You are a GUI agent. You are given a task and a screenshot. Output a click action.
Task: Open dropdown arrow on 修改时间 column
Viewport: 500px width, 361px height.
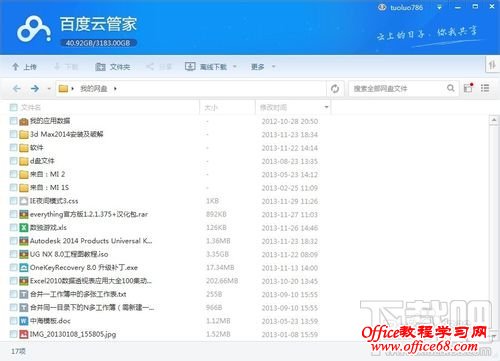326,107
